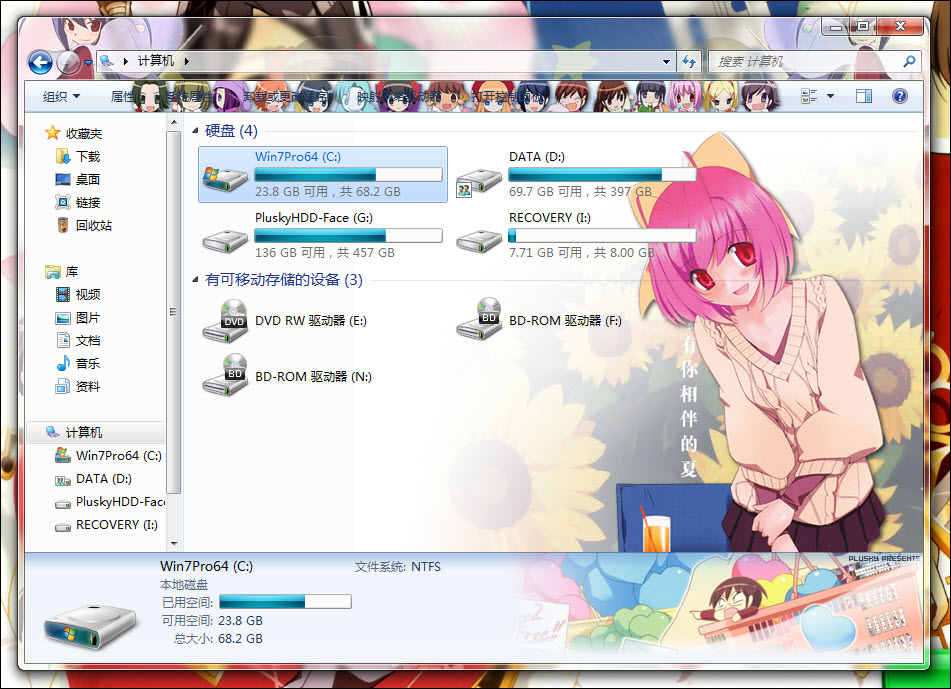Click the blue help question mark icon
This screenshot has width=951, height=689.
[x=900, y=96]
